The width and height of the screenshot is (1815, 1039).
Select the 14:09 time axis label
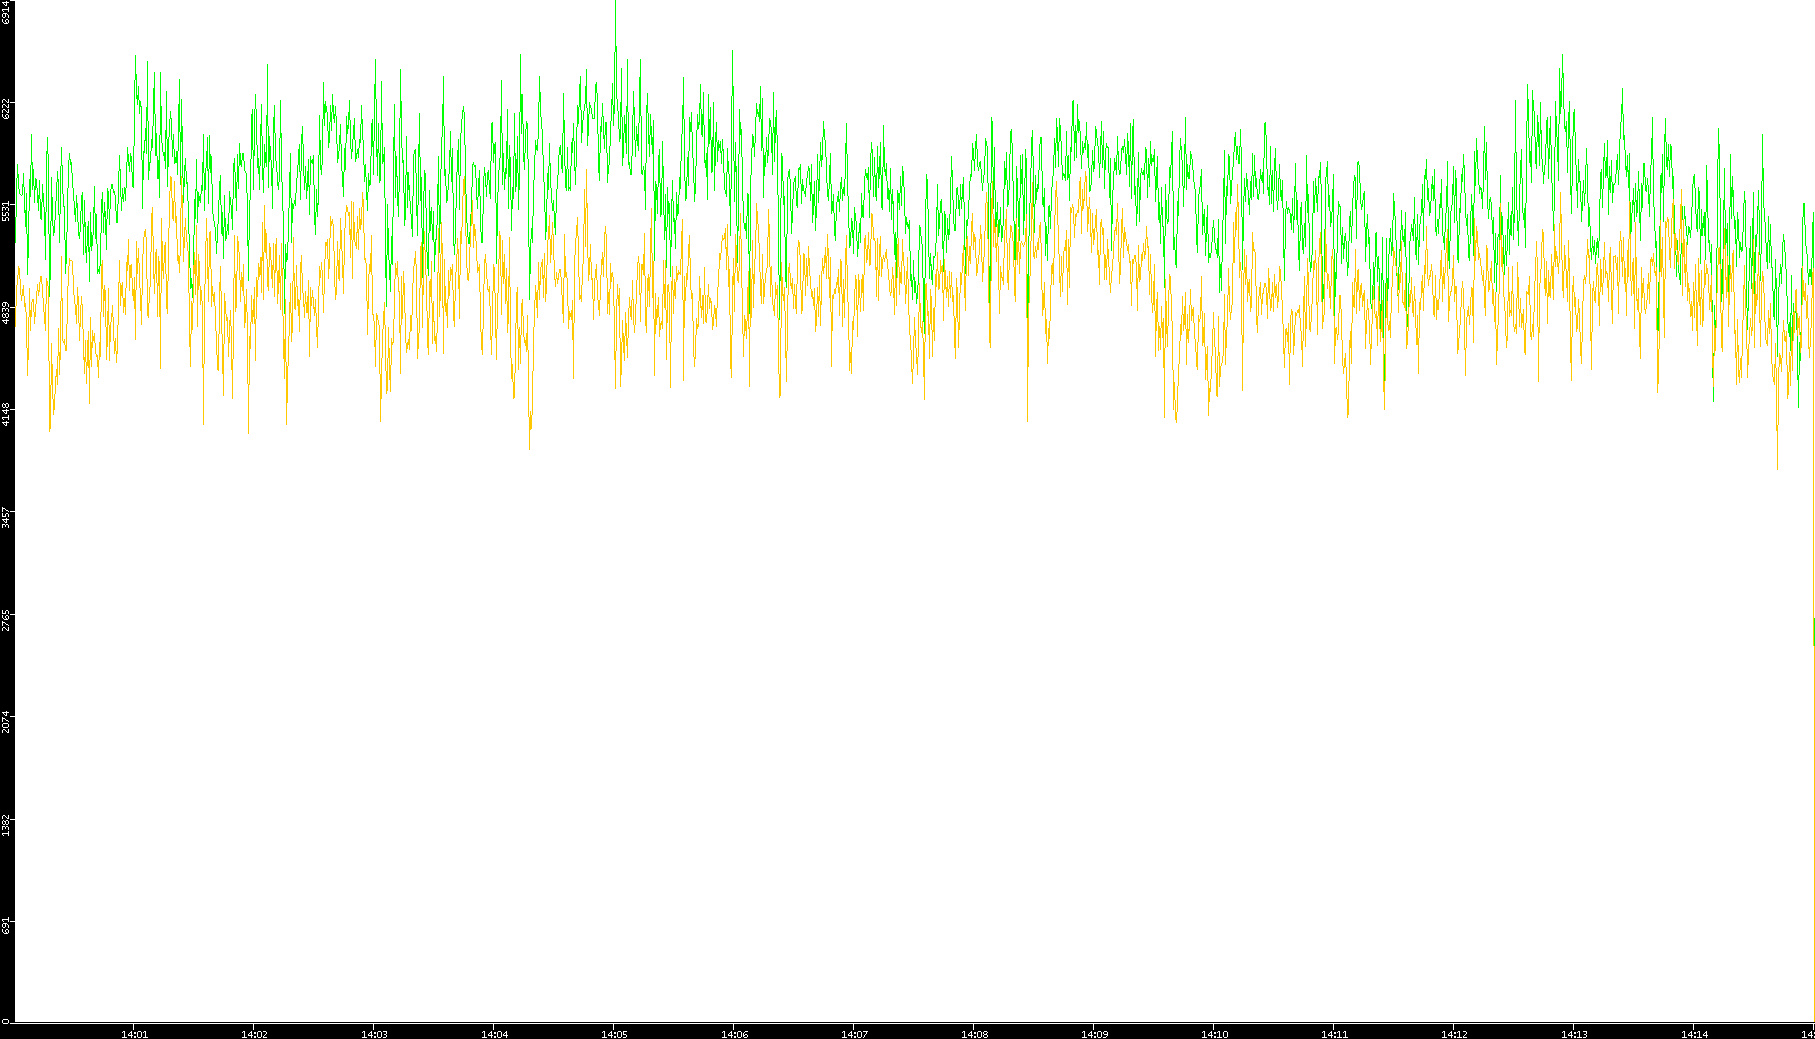1094,1034
